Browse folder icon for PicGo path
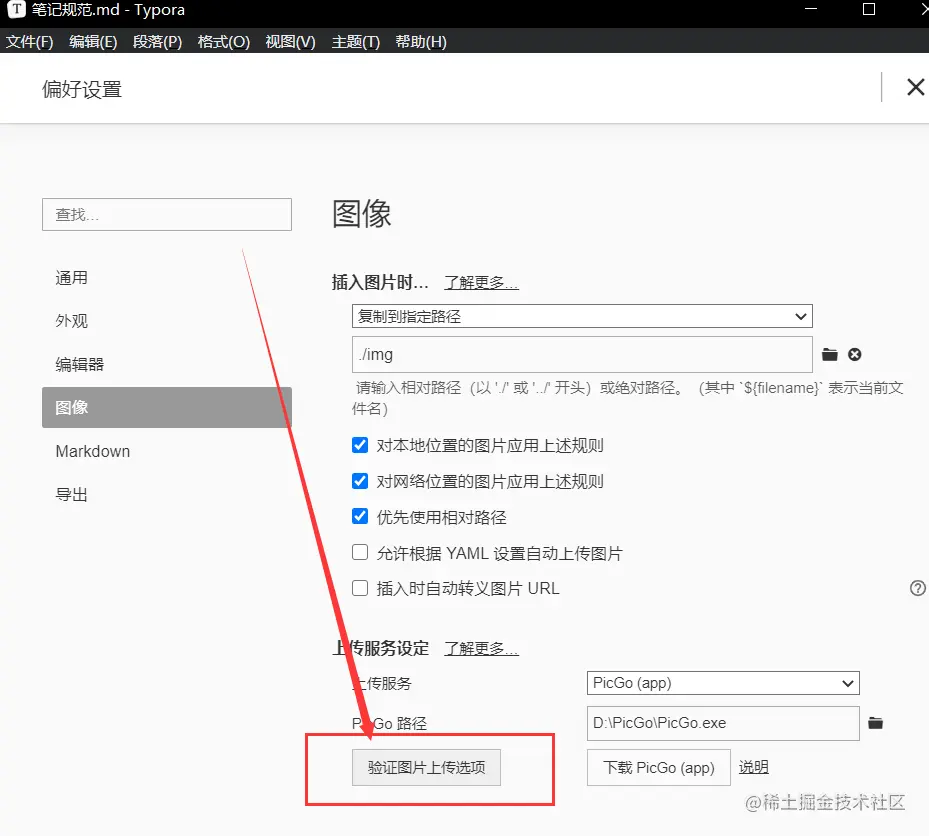 (875, 723)
